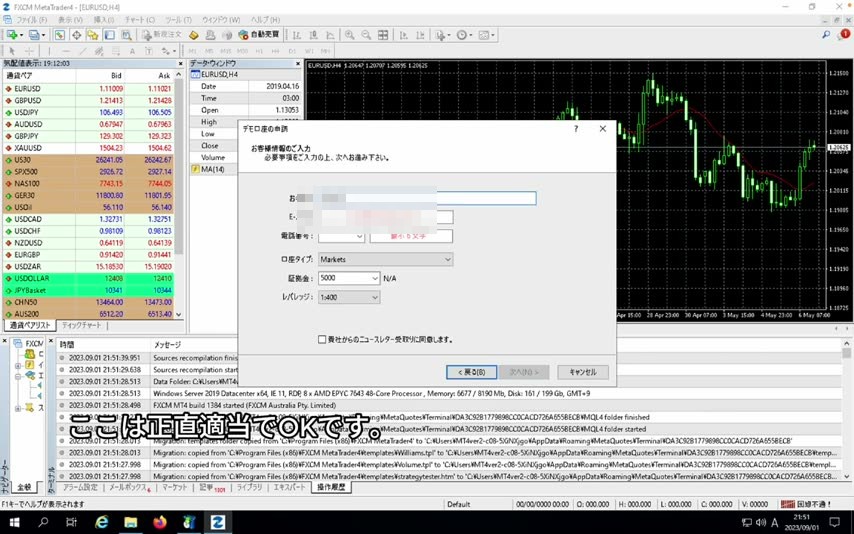The height and width of the screenshot is (534, 854).
Task: Click the 新規注文 new order button
Action: click(162, 35)
